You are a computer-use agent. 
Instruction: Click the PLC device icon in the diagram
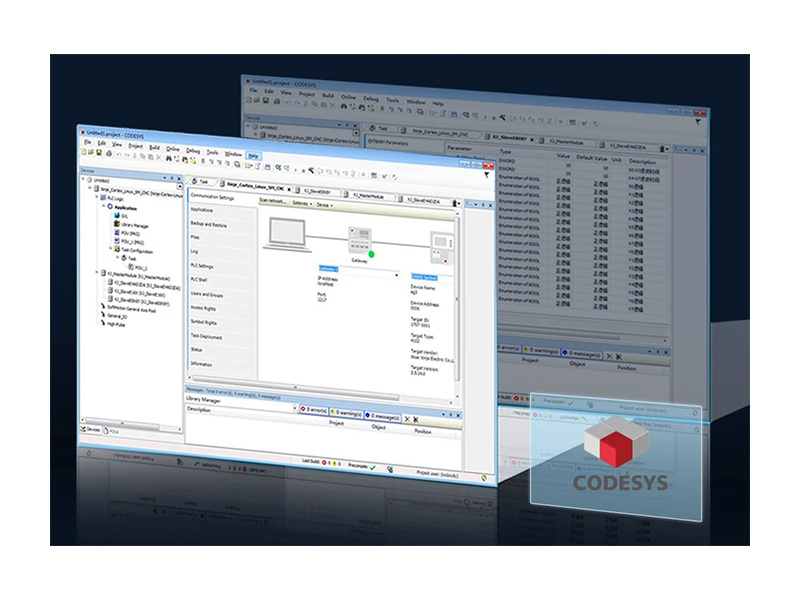point(442,248)
